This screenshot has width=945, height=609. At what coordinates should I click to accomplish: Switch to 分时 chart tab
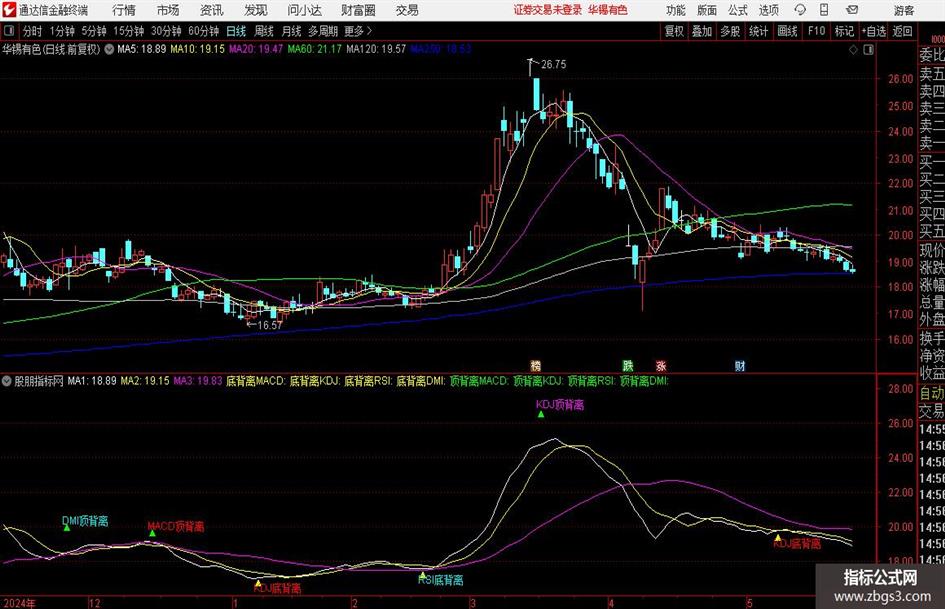pos(33,31)
